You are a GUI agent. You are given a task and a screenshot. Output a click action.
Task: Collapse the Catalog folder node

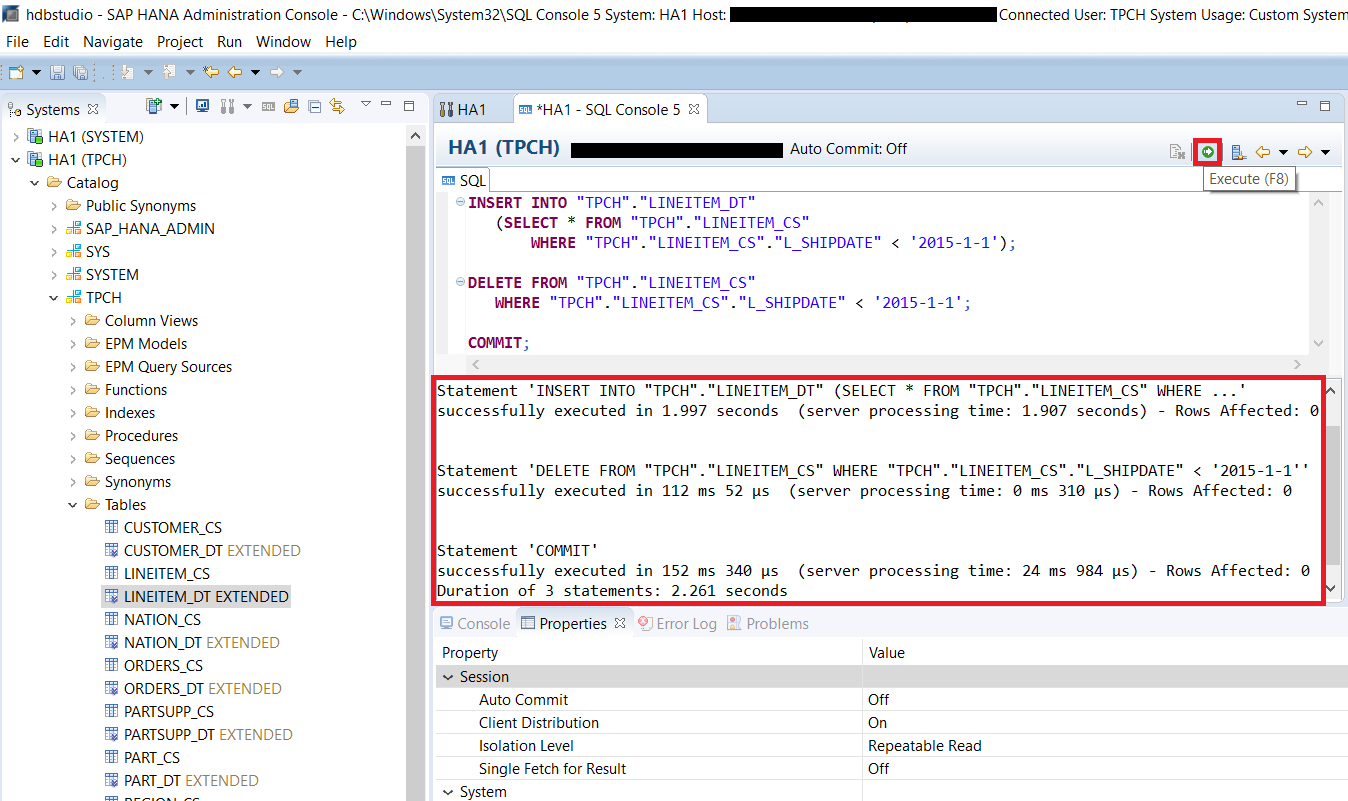click(x=34, y=183)
